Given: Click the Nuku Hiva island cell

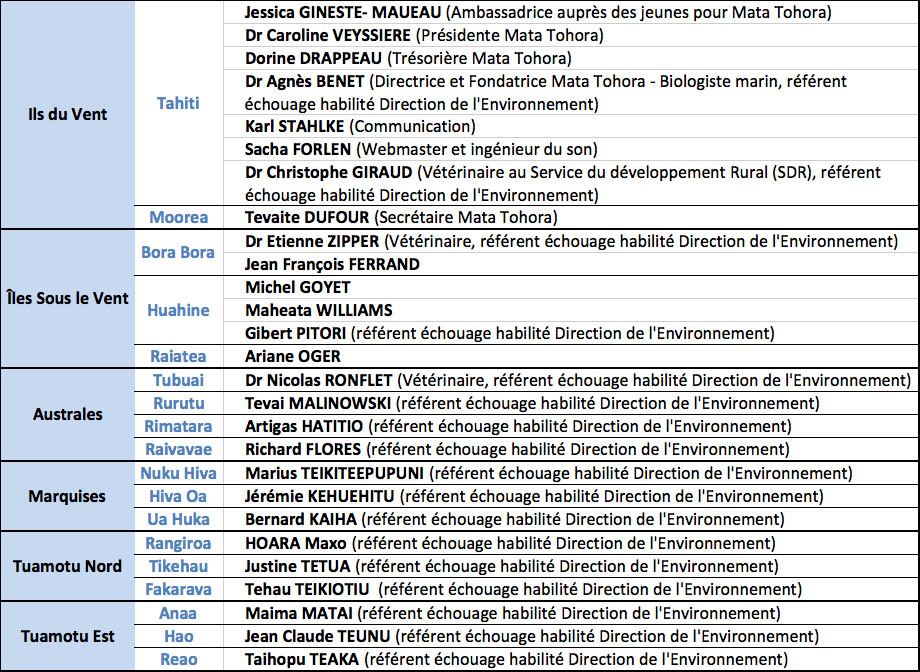Looking at the screenshot, I should coord(178,473).
